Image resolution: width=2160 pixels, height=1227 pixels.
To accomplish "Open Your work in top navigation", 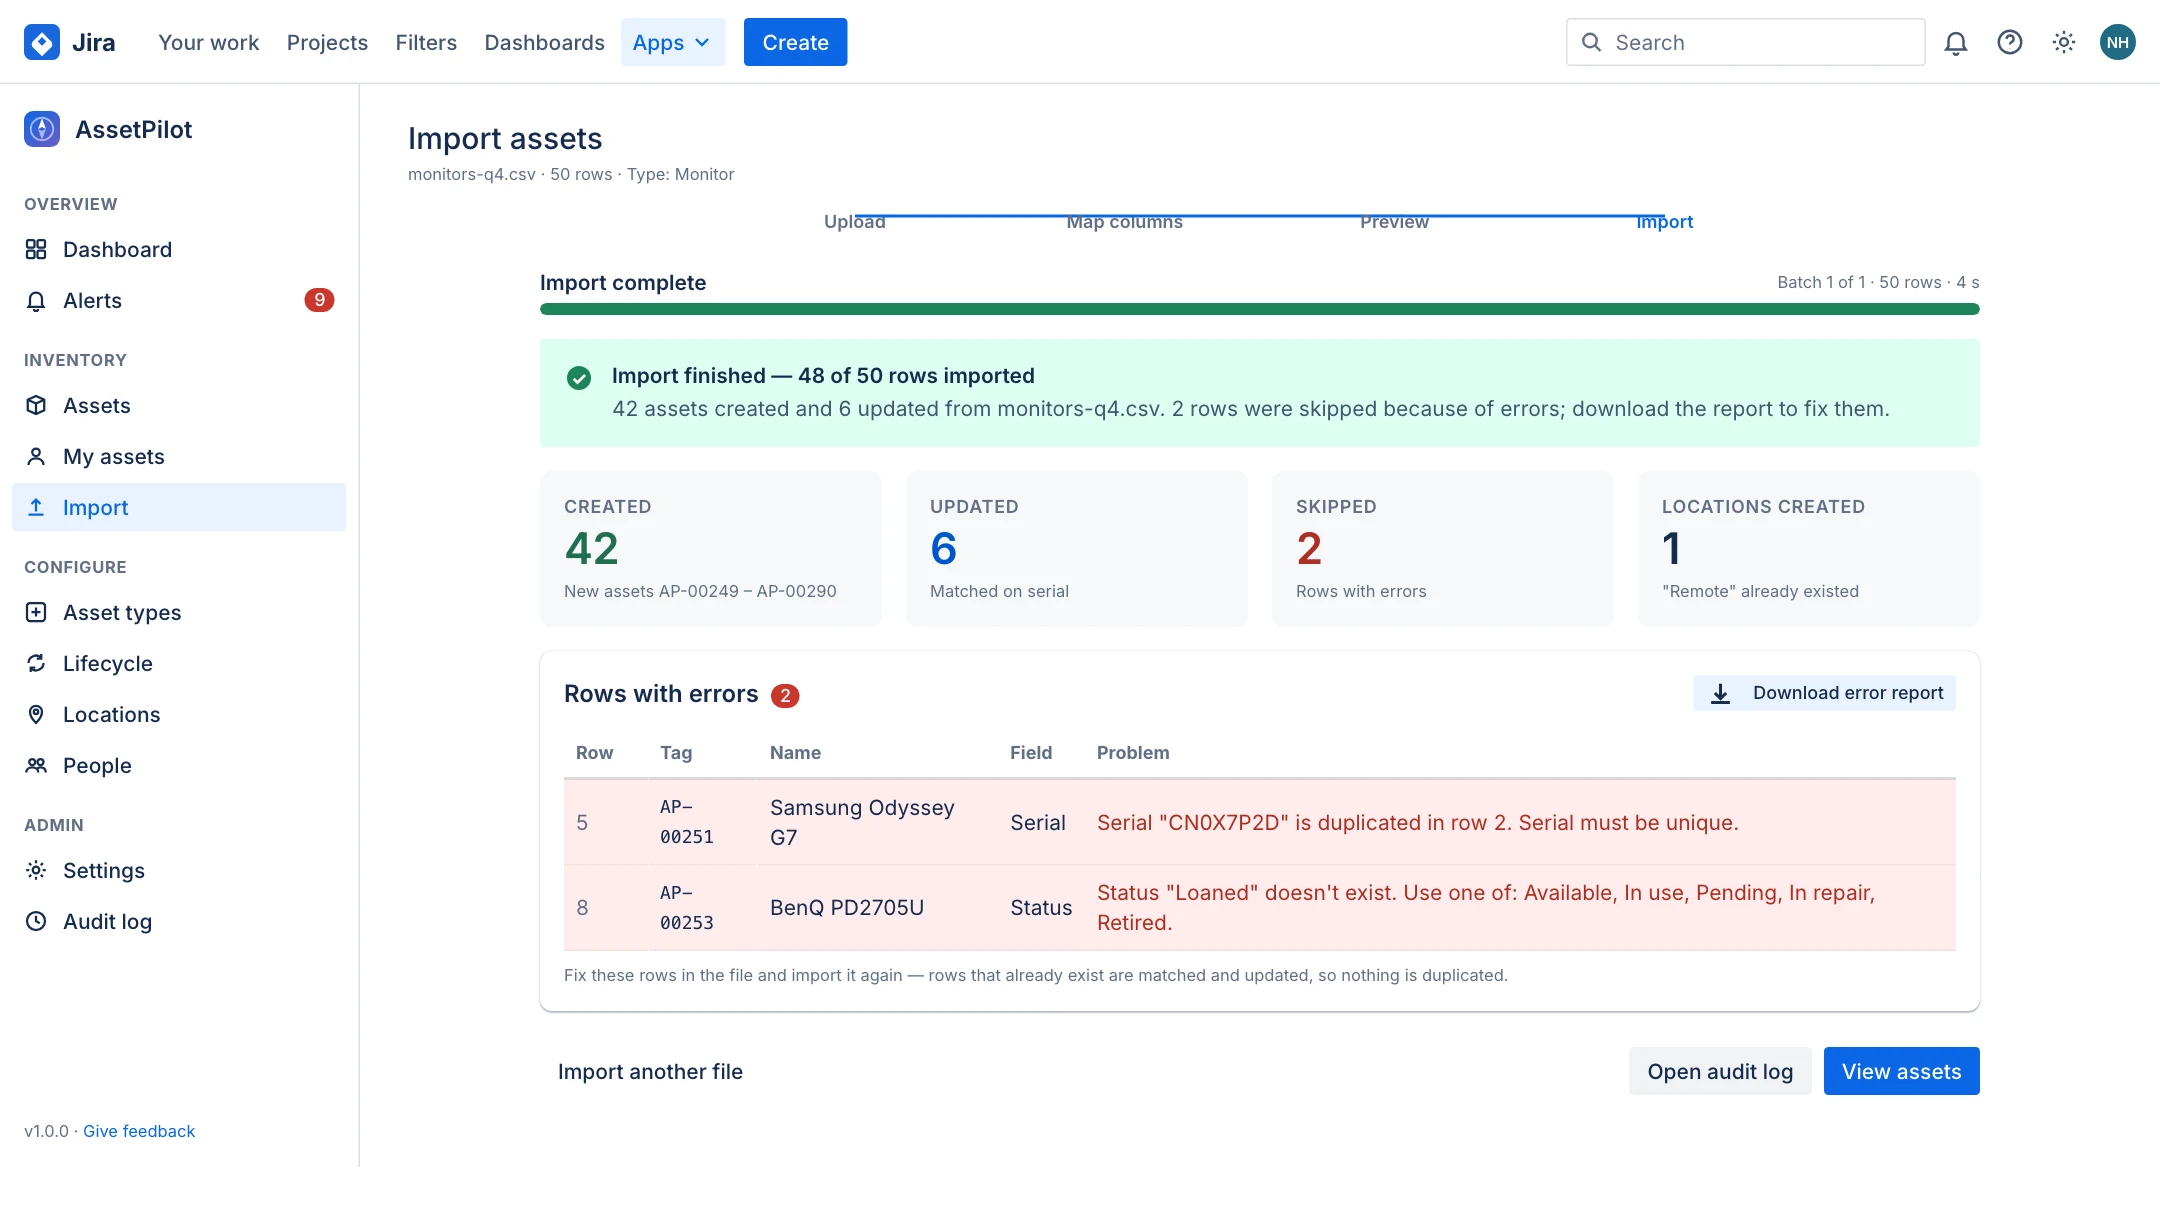I will click(208, 42).
